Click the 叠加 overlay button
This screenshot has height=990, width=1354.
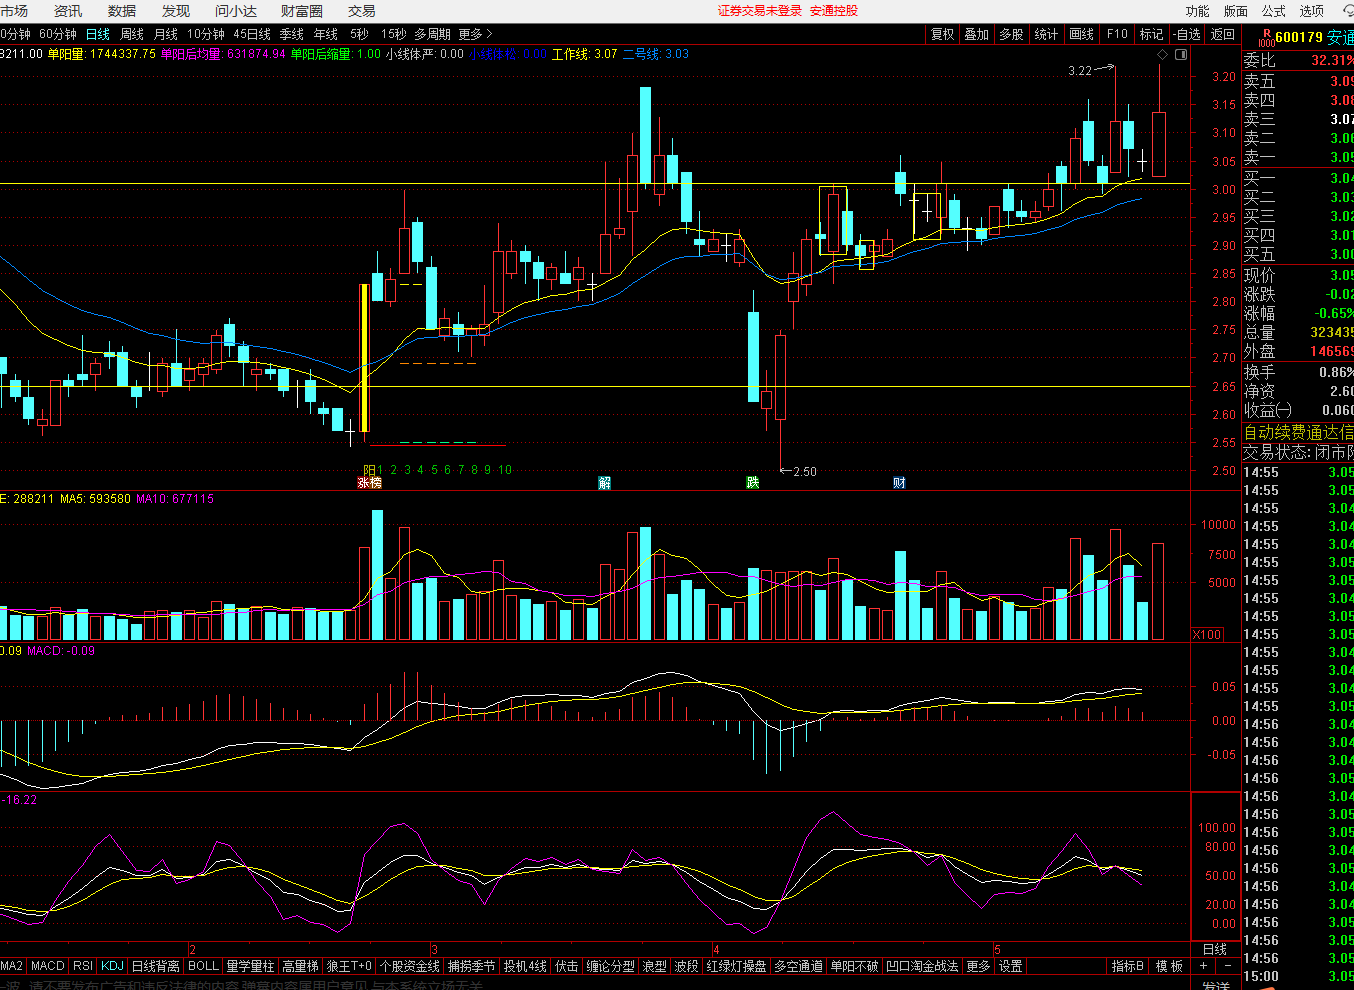click(x=977, y=34)
